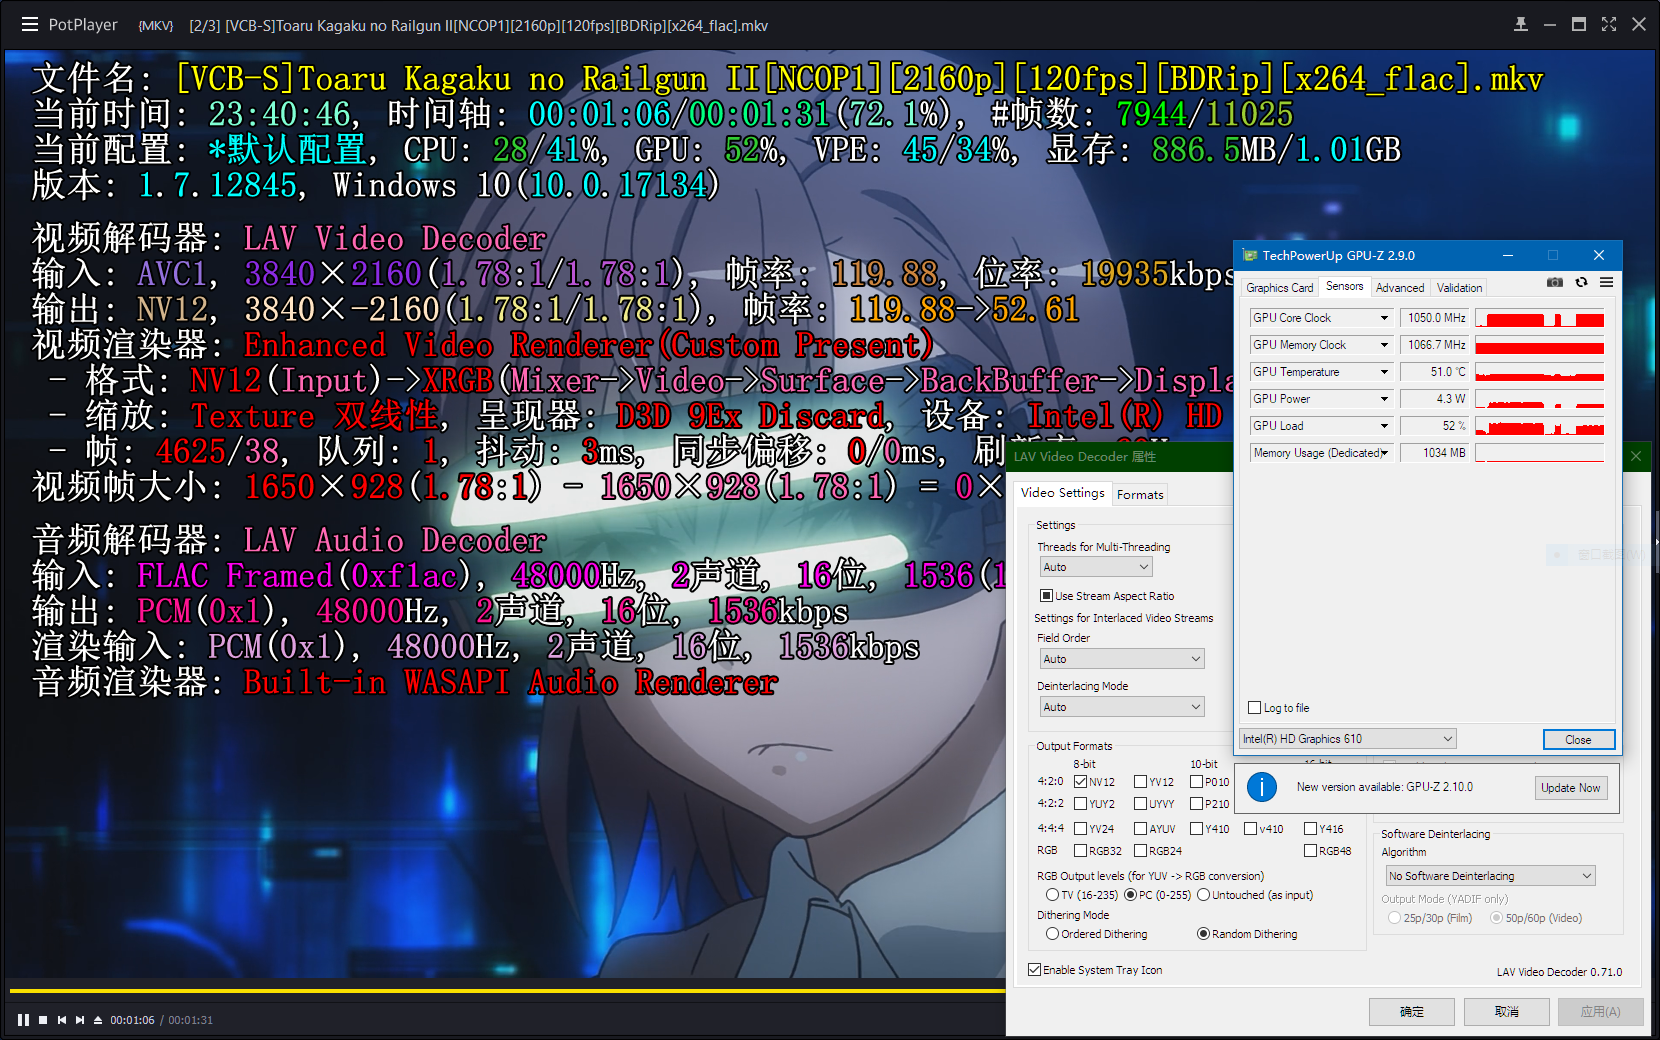Enable the P010 output format
This screenshot has height=1040, width=1660.
coord(1197,782)
